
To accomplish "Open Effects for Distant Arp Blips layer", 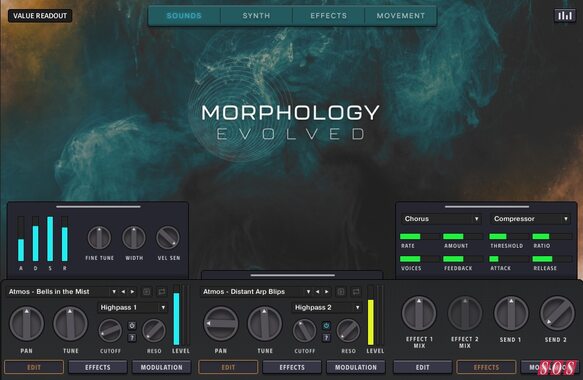I will point(292,367).
